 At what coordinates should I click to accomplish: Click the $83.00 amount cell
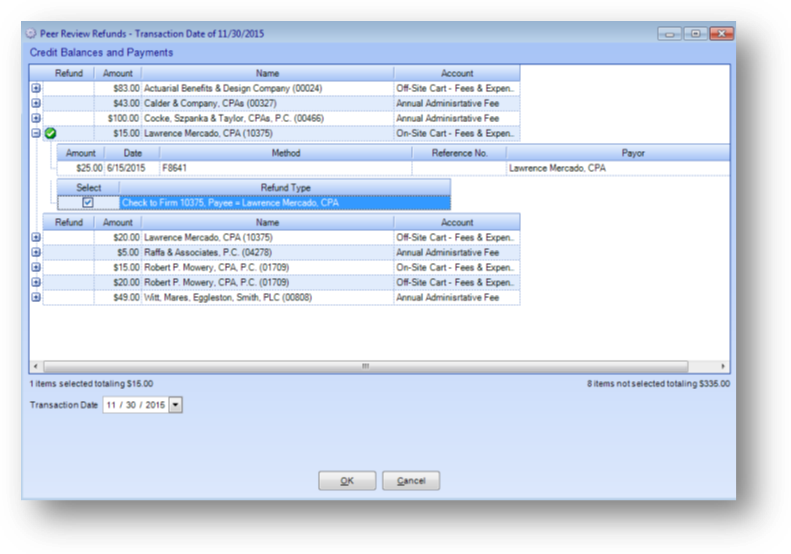(118, 88)
